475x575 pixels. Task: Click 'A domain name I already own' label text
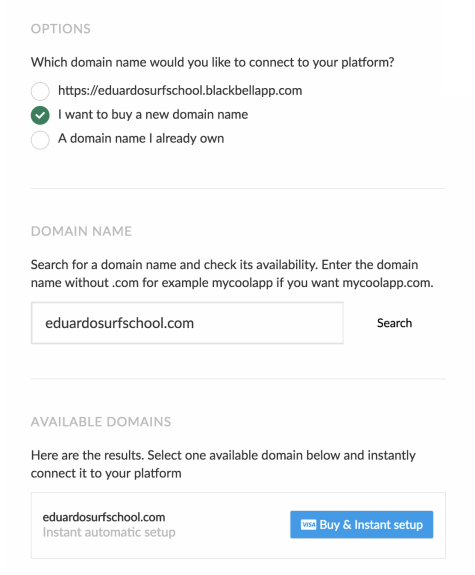click(141, 139)
